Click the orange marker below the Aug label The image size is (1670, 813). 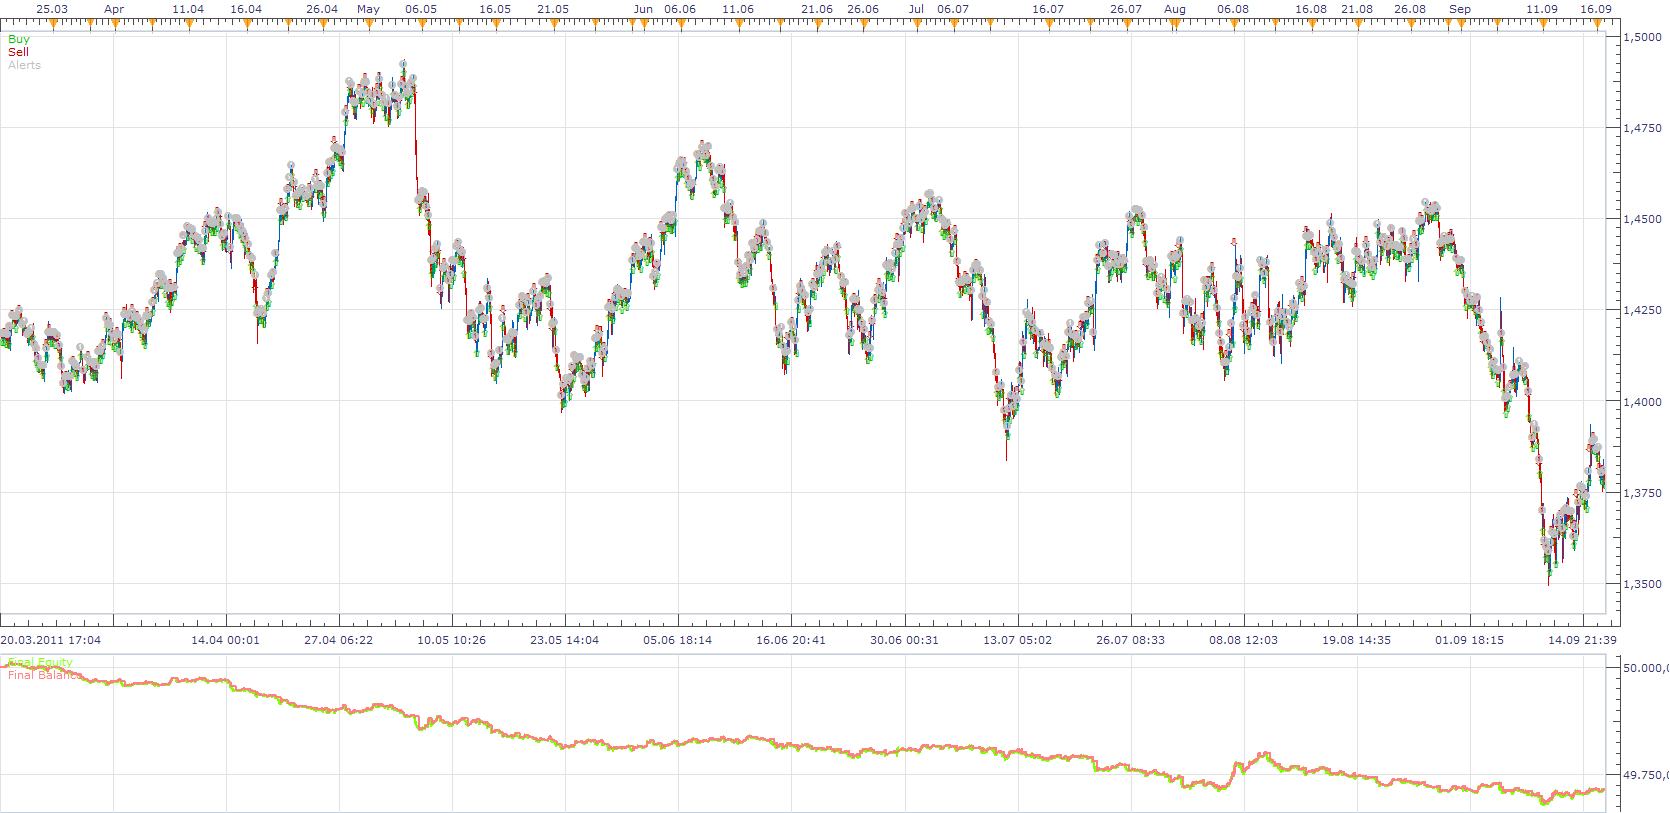[x=1175, y=23]
